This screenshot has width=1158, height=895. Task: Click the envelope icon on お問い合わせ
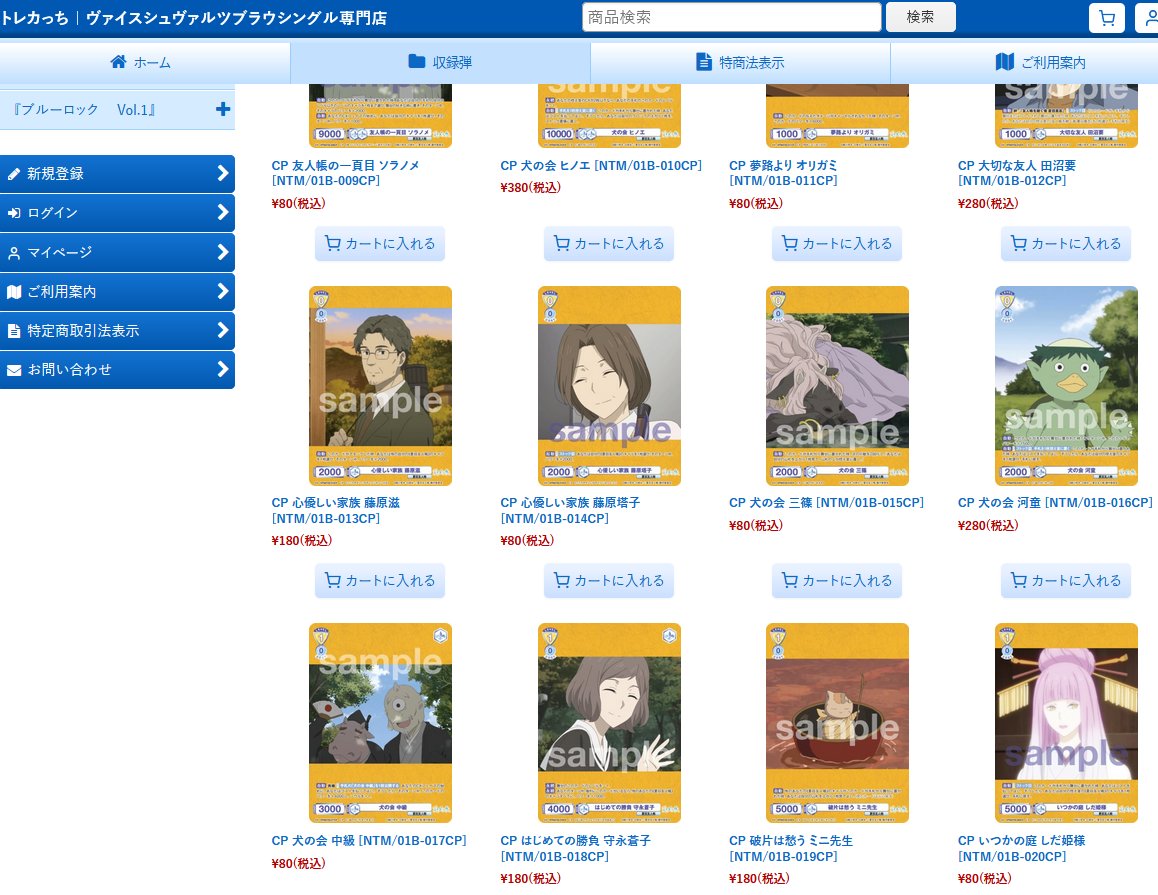pos(14,370)
